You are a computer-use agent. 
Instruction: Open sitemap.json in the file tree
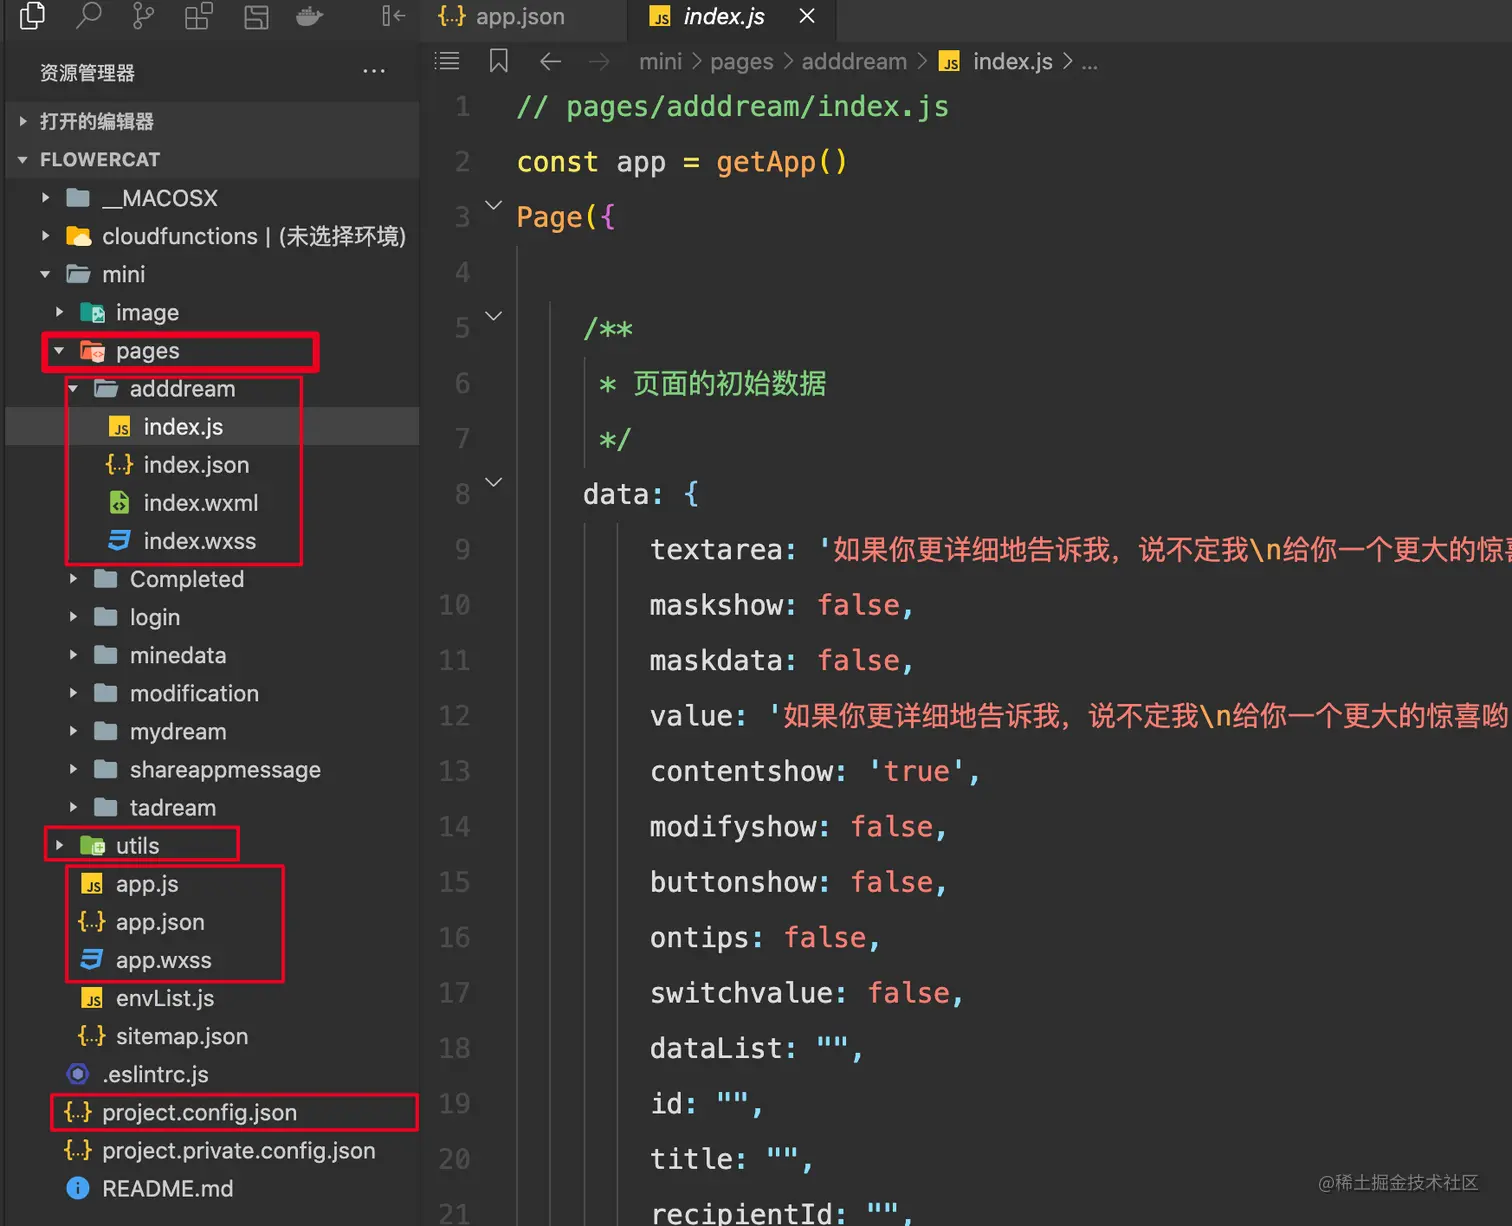pos(212,1036)
